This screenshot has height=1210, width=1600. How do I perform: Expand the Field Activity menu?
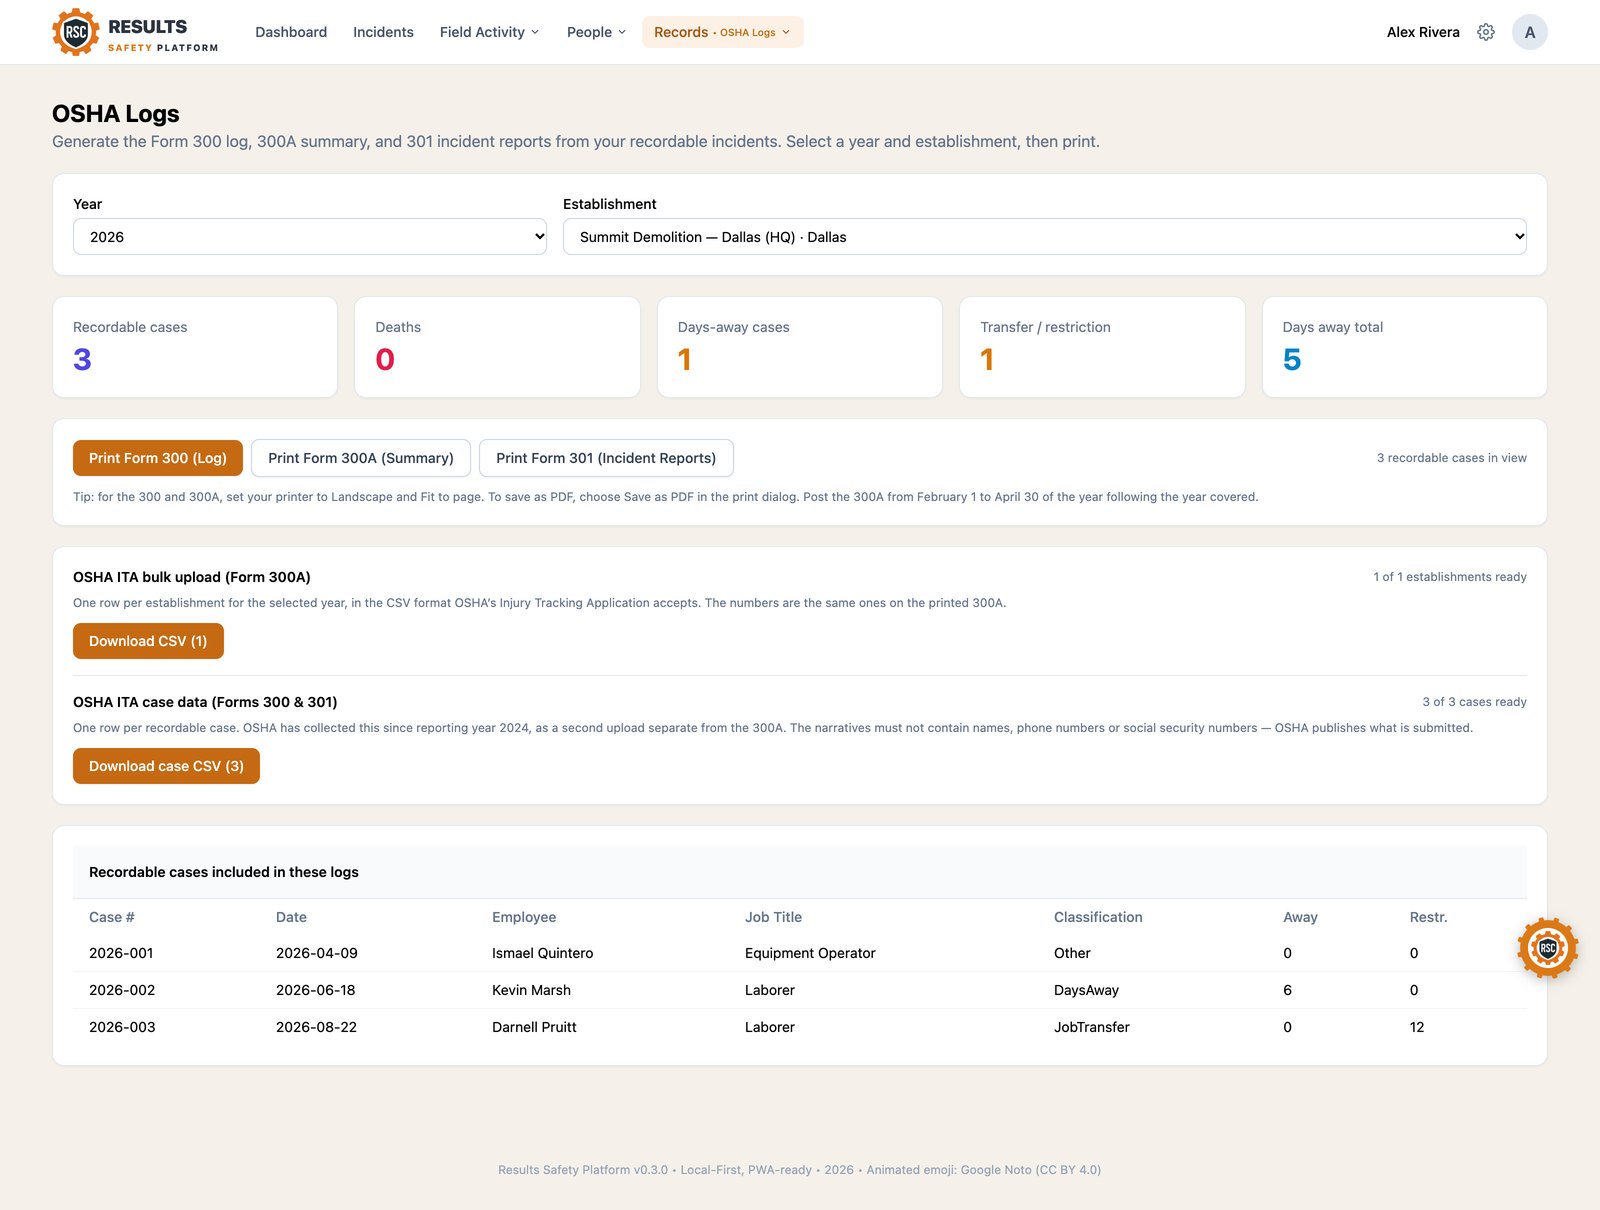(489, 32)
